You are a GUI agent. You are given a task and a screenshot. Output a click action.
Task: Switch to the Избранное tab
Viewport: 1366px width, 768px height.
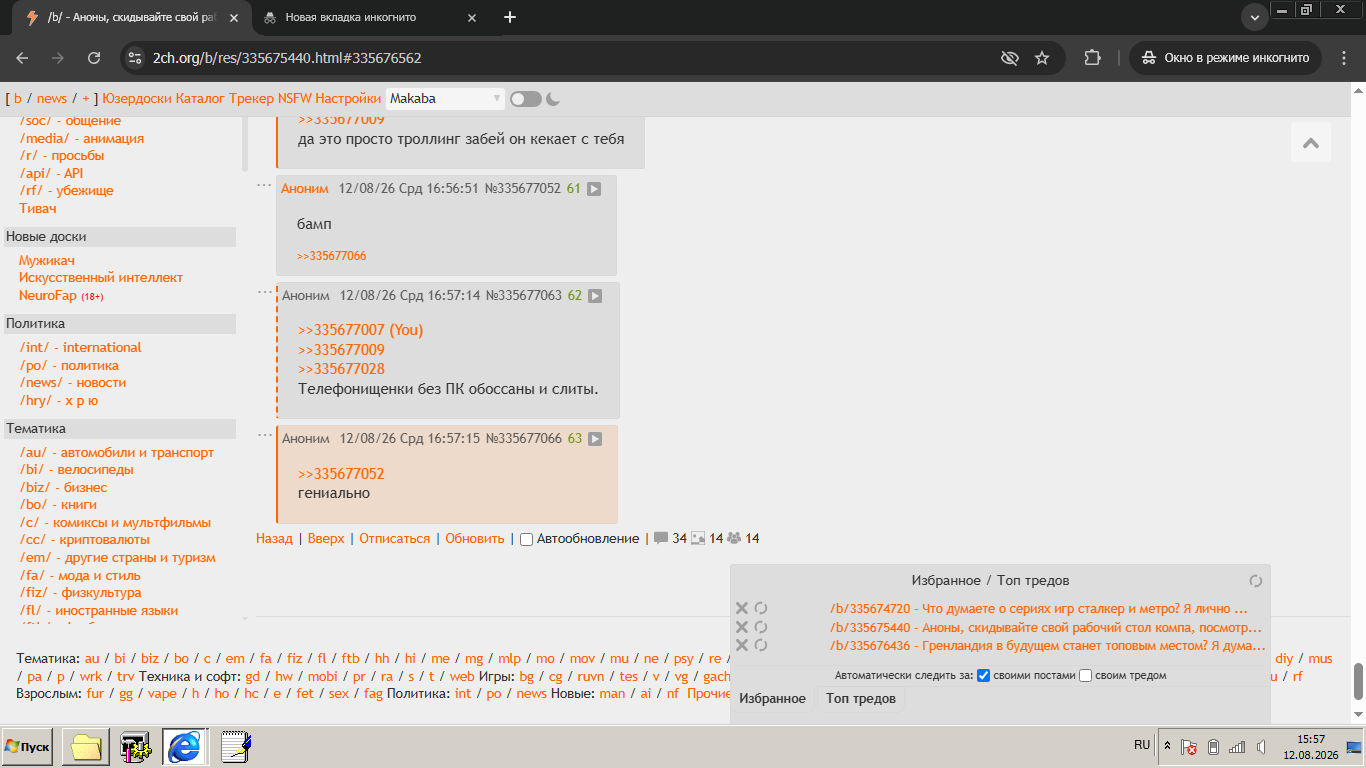click(x=772, y=698)
